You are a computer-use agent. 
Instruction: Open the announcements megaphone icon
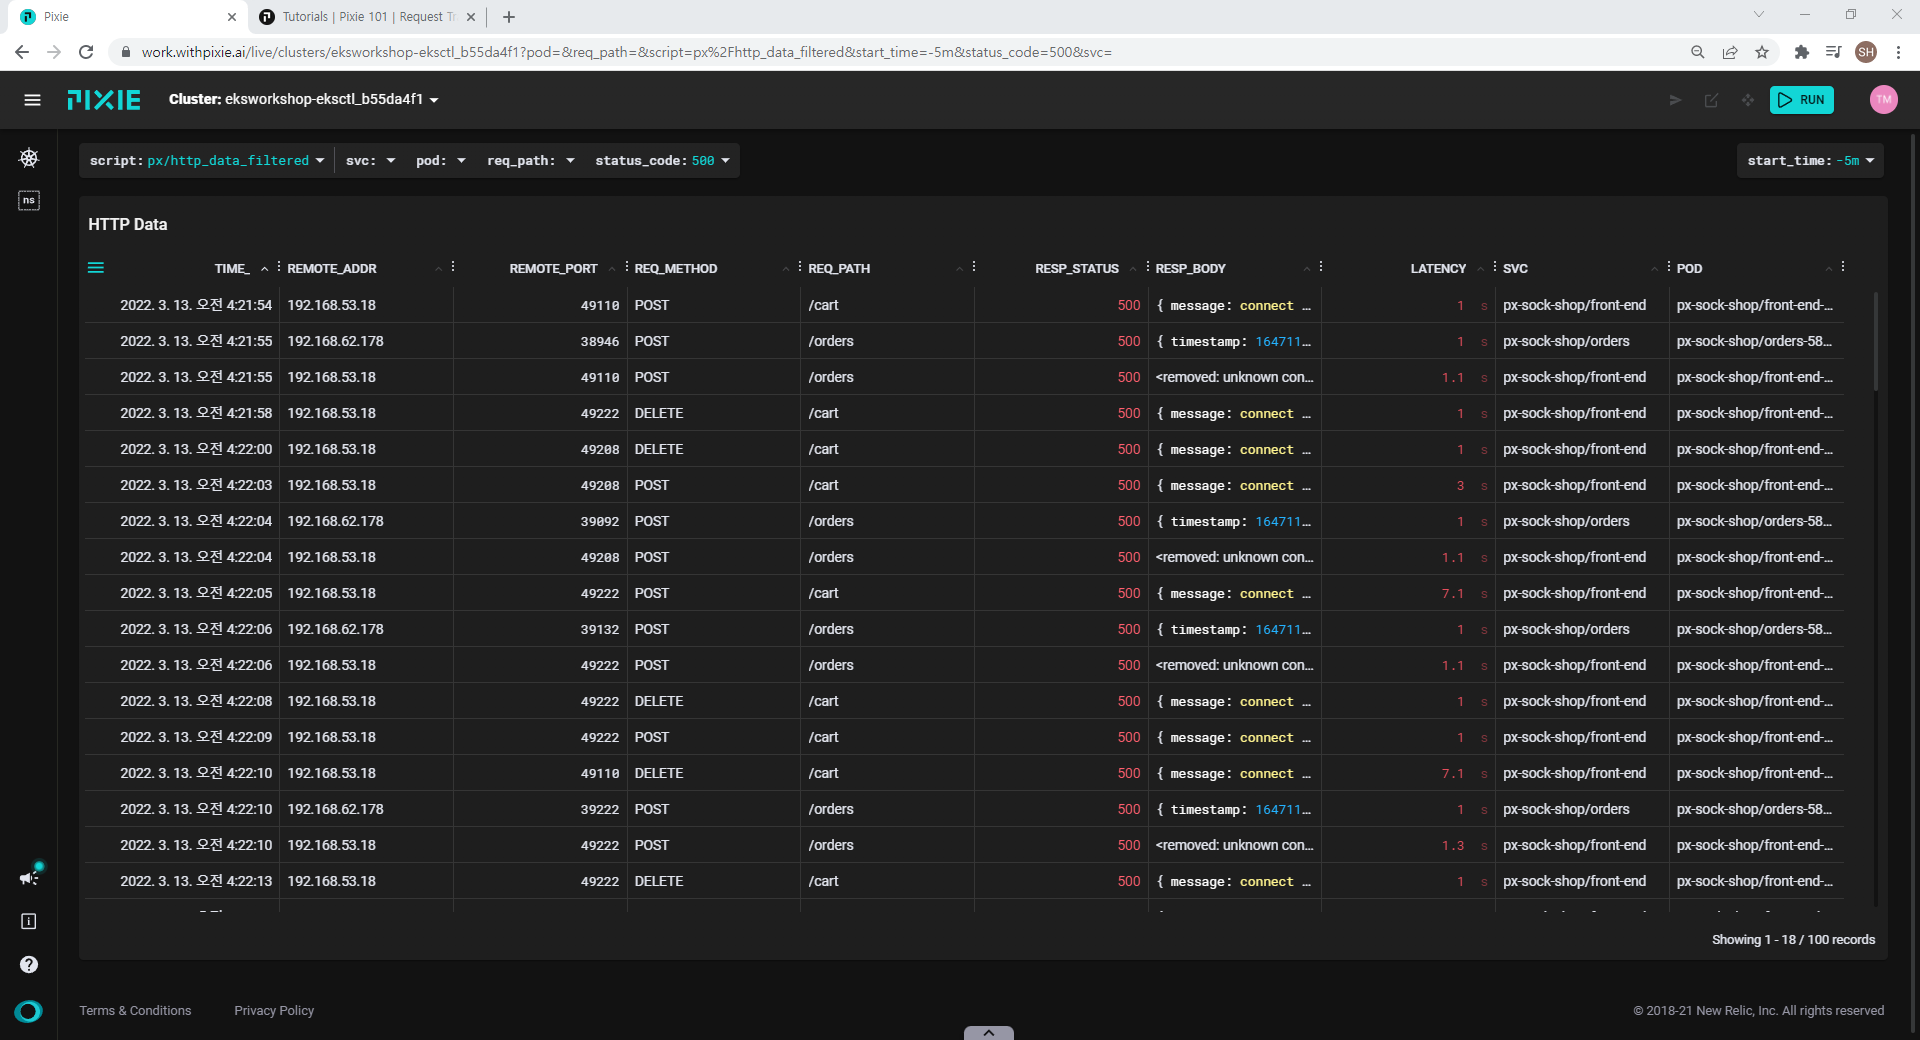(x=29, y=877)
